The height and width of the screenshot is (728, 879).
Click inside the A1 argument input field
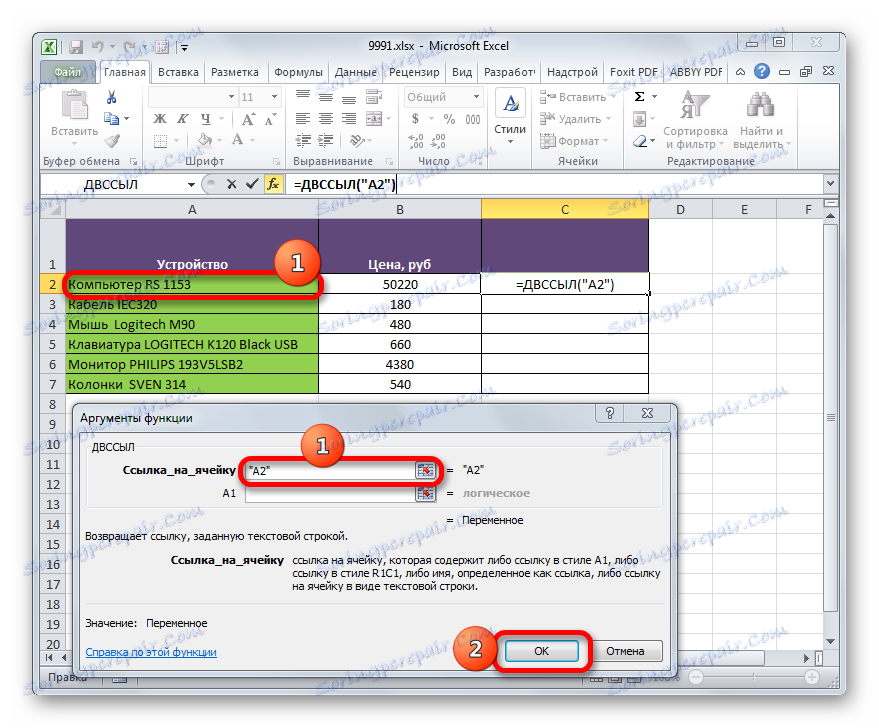[330, 494]
